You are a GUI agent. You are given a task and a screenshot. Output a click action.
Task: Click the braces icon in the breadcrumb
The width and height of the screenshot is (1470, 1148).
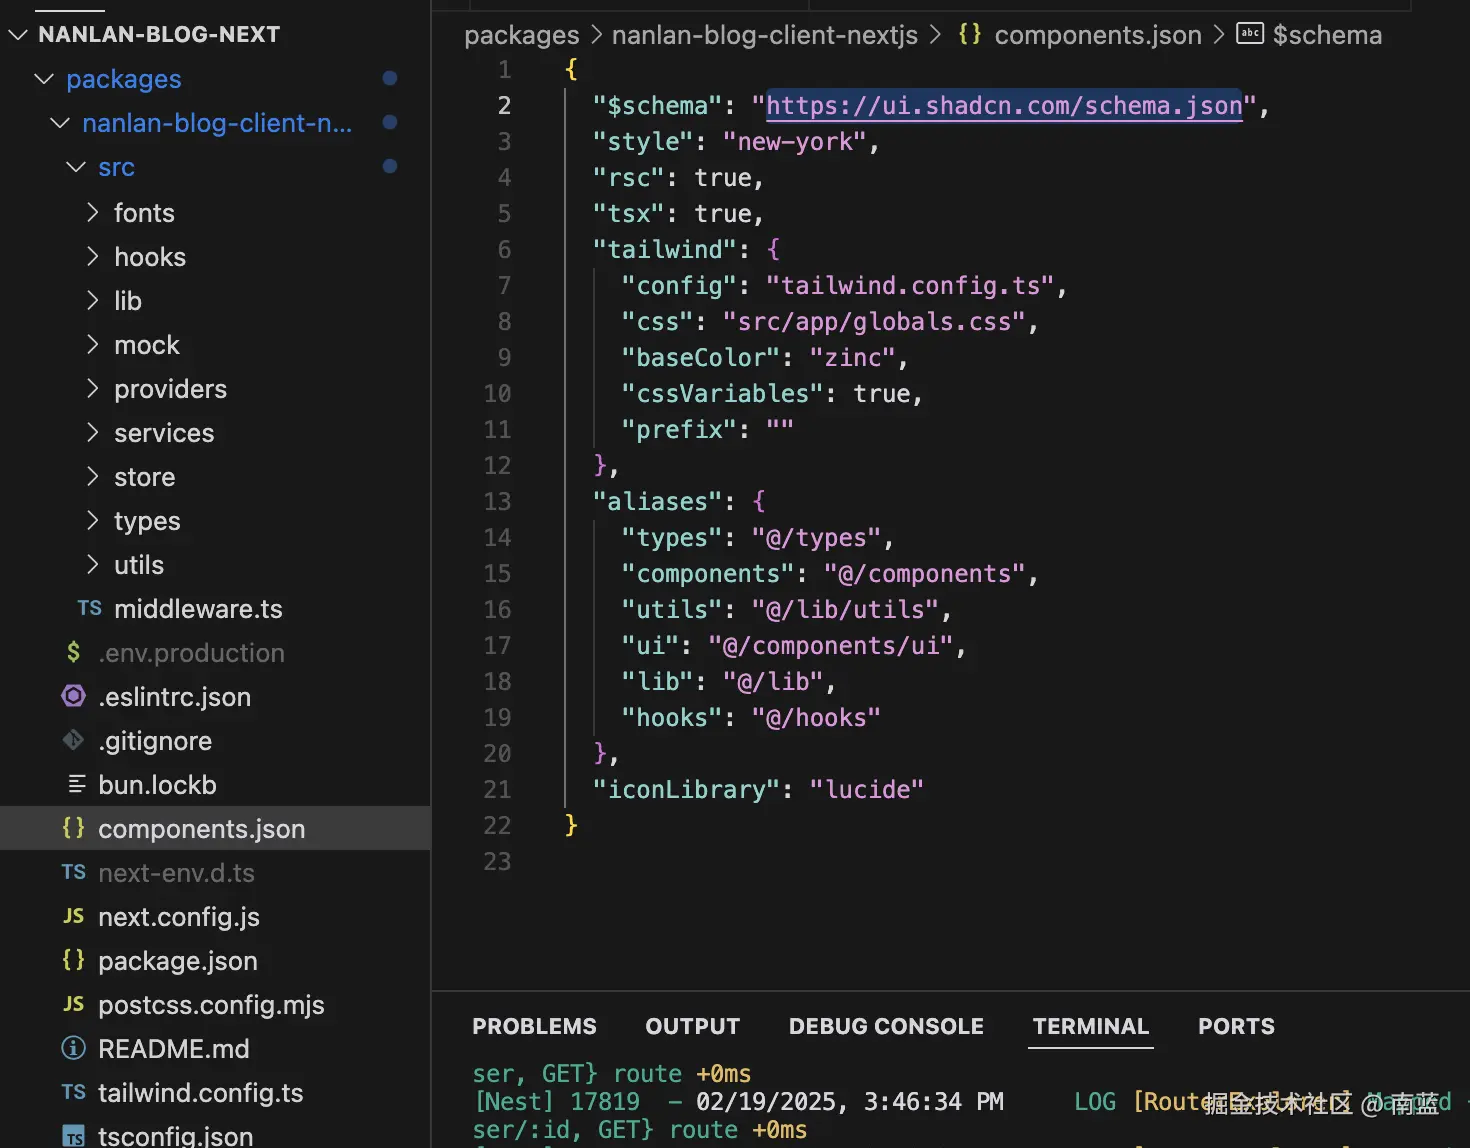(970, 34)
